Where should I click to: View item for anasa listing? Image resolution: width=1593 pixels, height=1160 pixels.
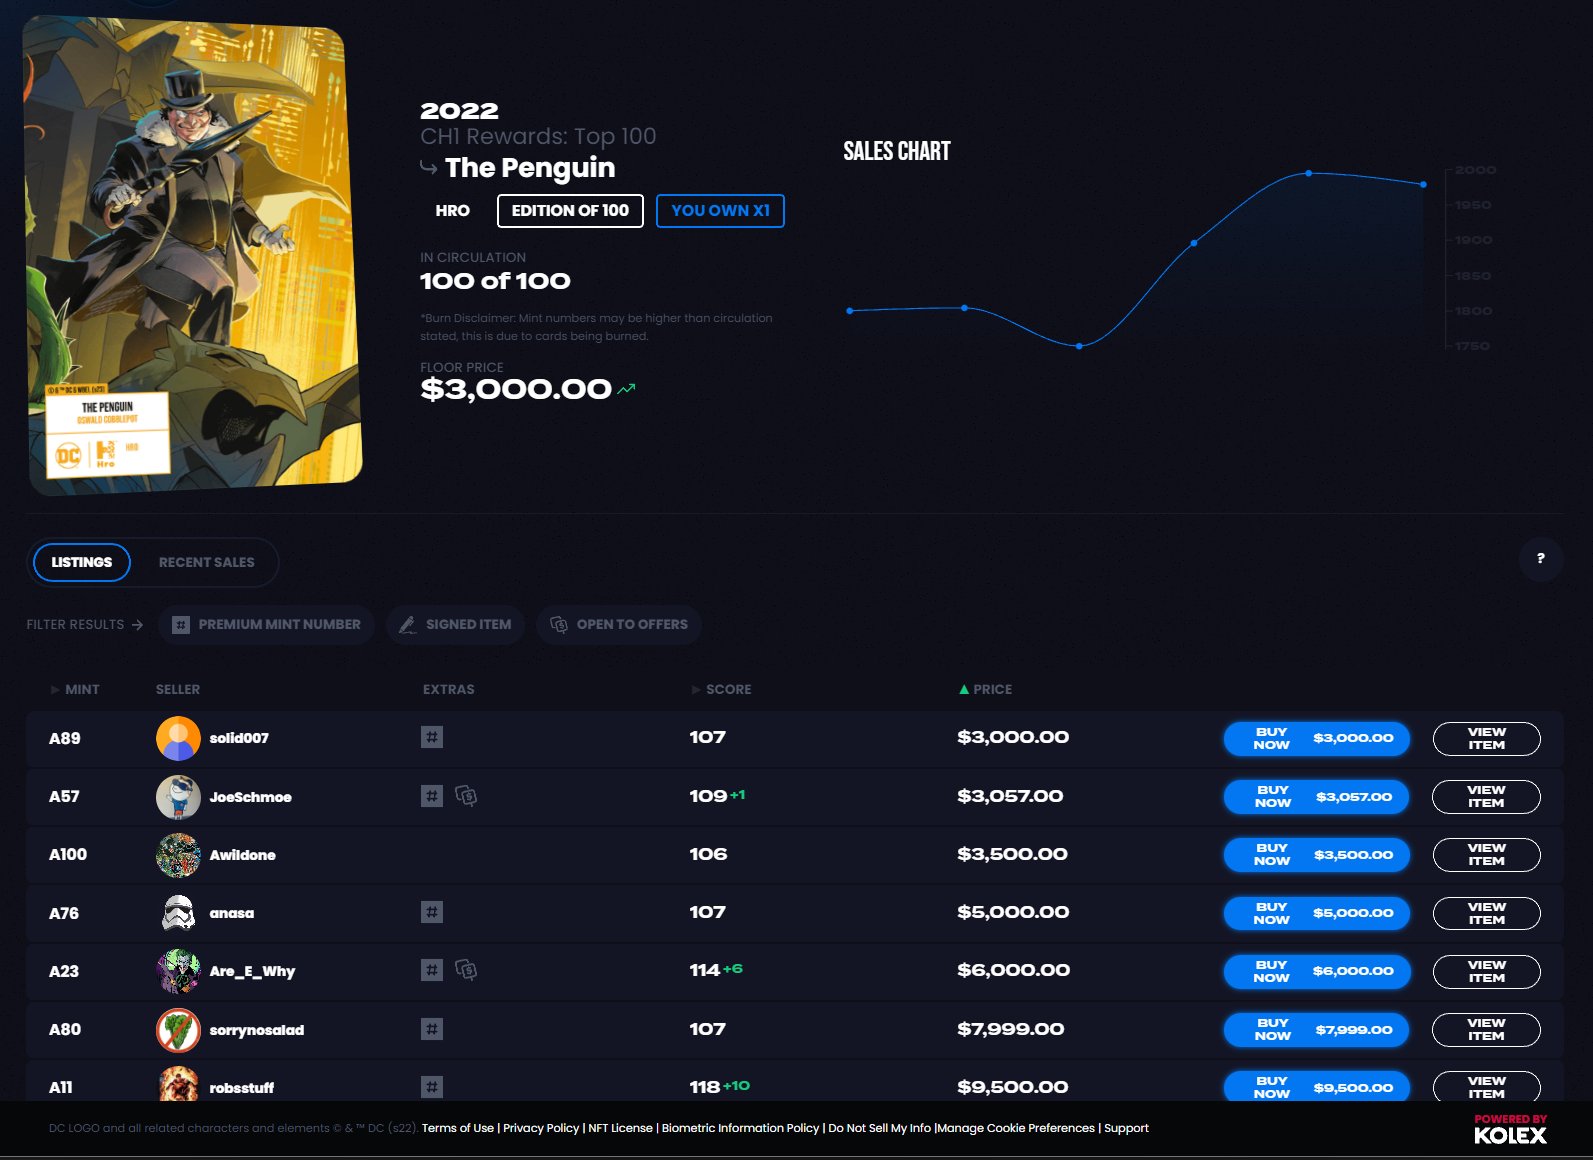coord(1486,913)
